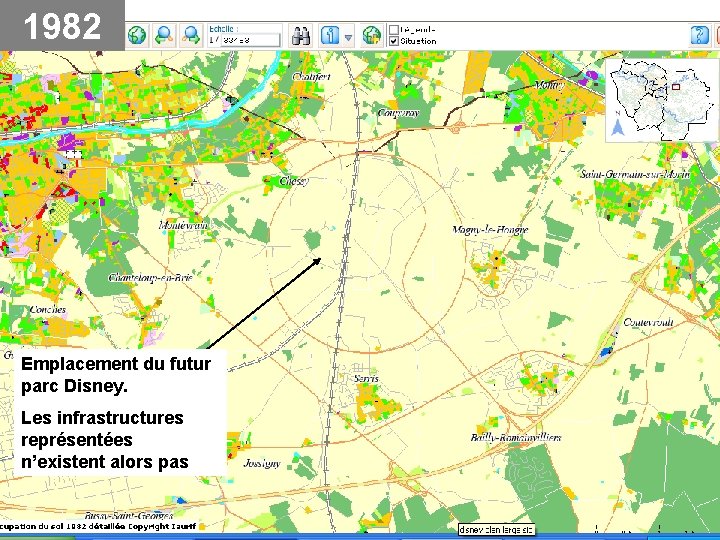This screenshot has height=540, width=720.
Task: Open the binoculars search tool
Action: (301, 36)
